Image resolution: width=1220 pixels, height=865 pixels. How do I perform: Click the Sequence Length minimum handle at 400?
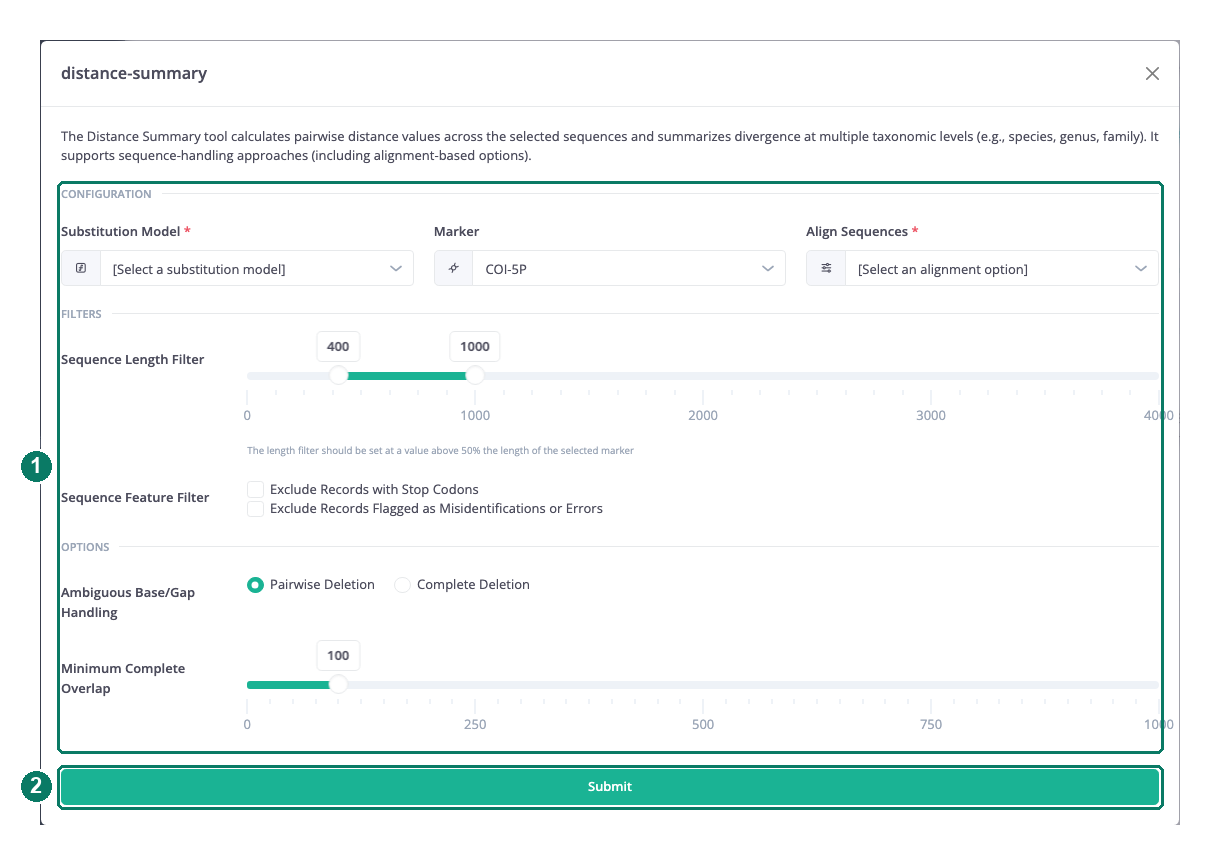(x=338, y=375)
